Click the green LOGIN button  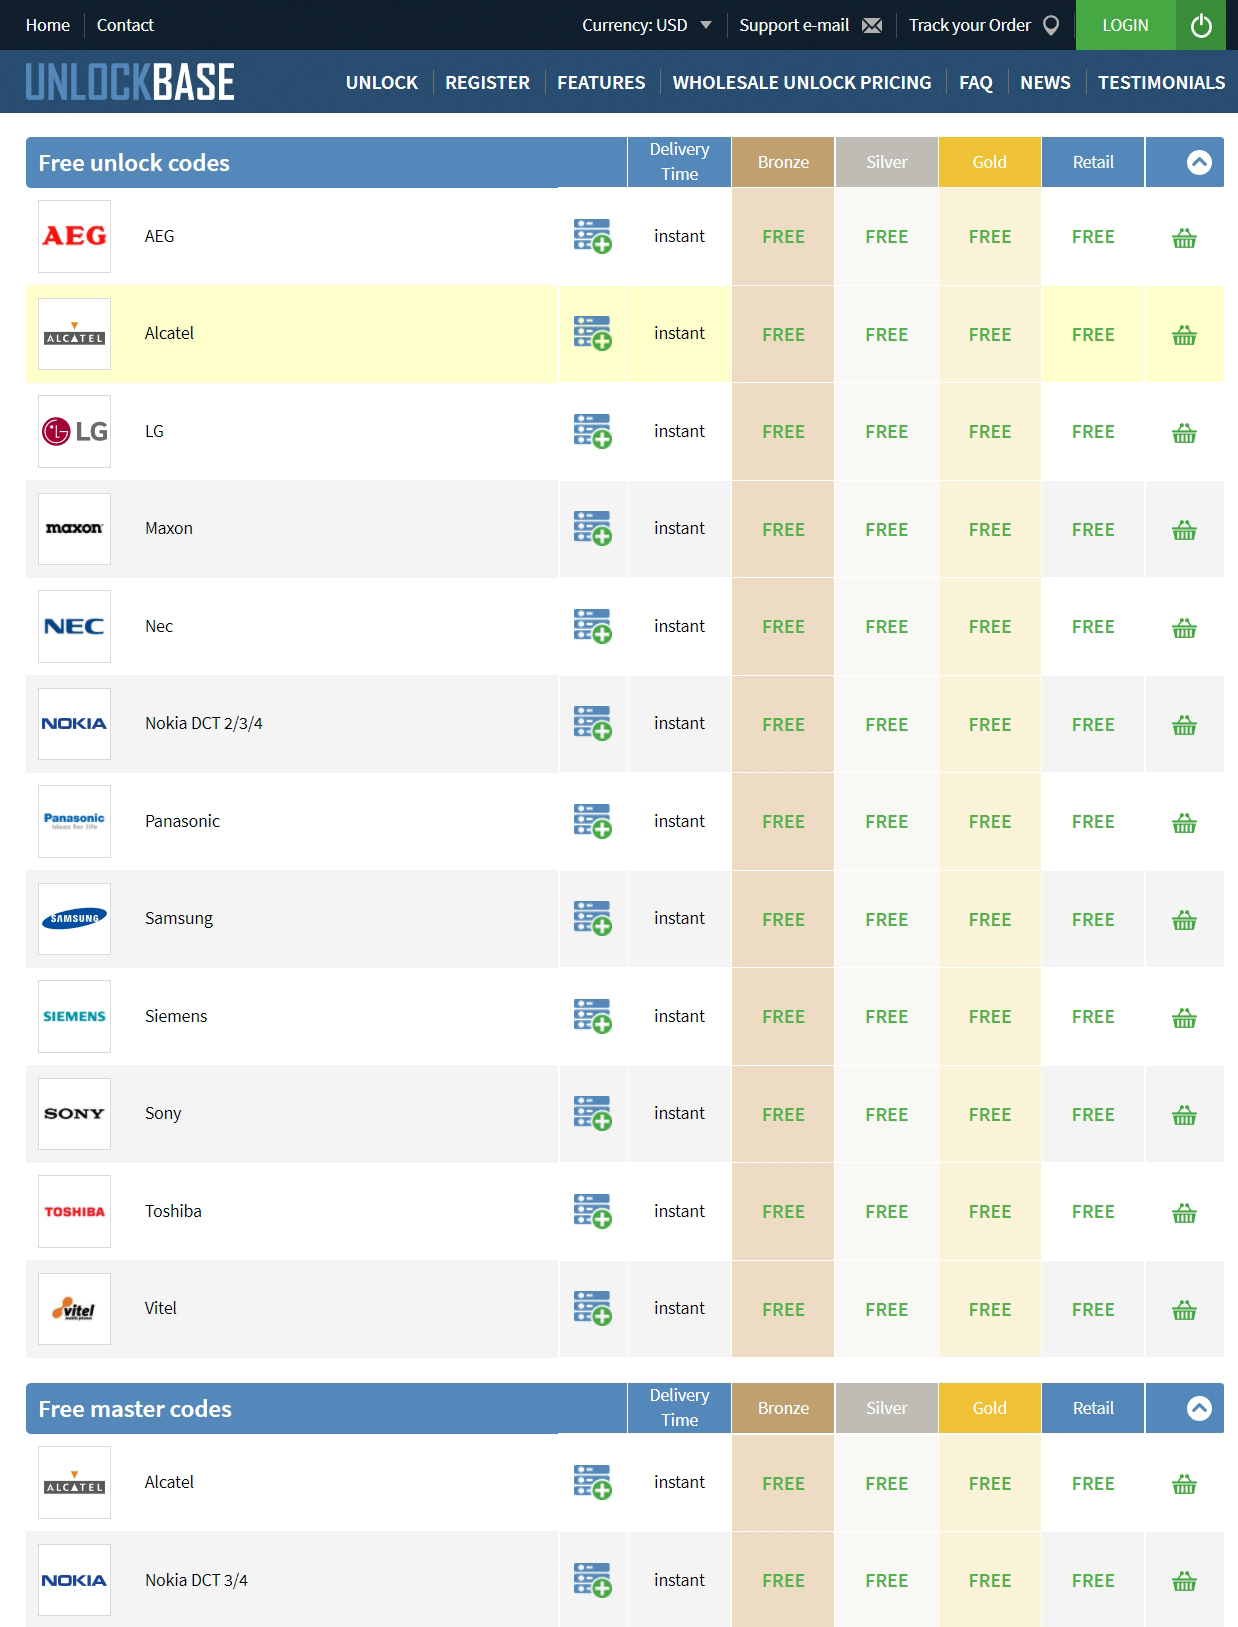[x=1125, y=25]
